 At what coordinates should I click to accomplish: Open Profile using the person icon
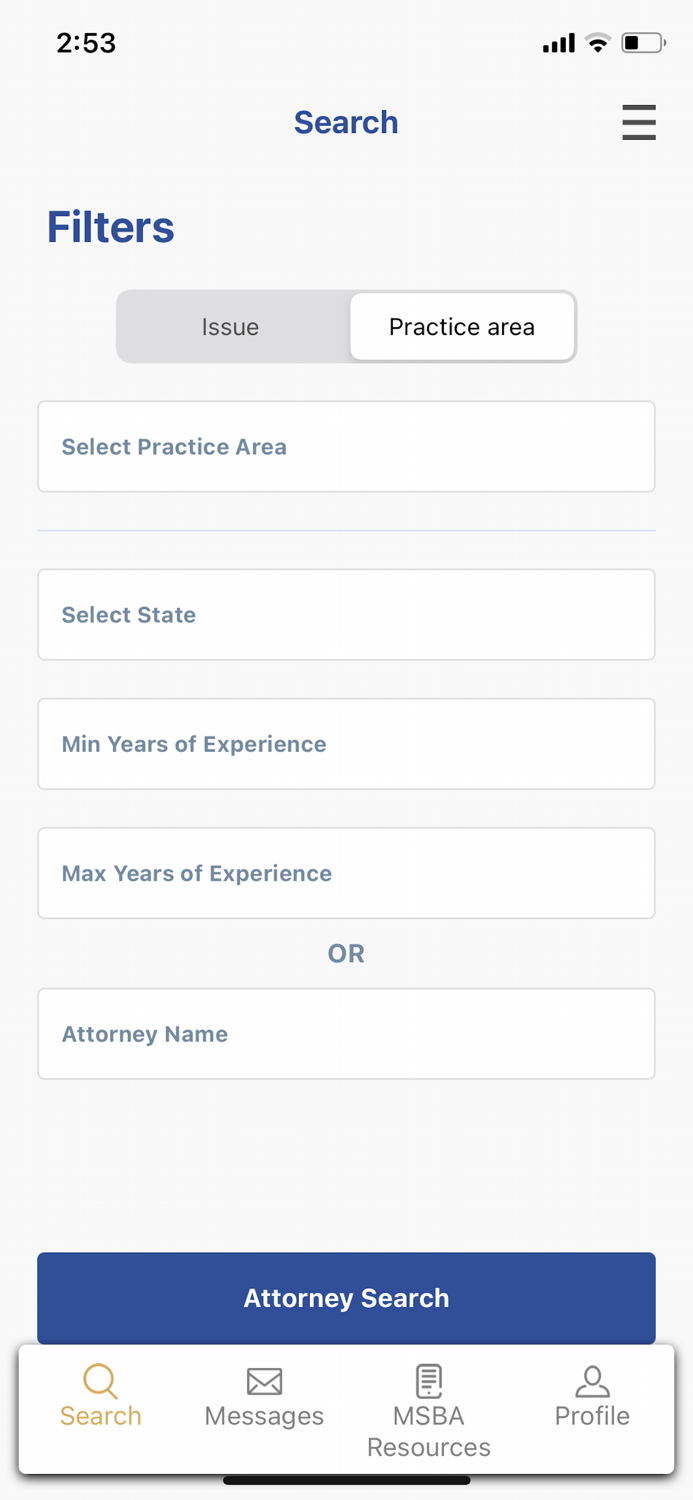591,1380
